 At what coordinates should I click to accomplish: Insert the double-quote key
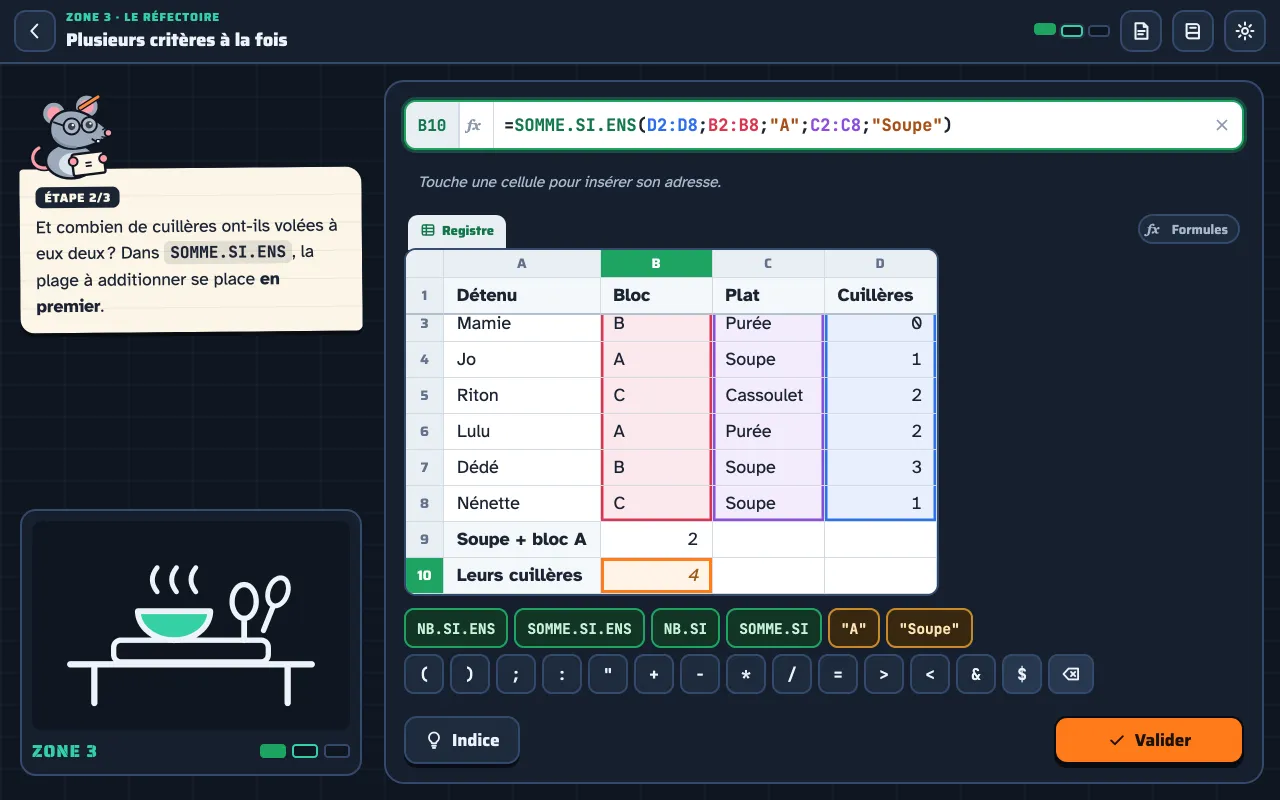(608, 674)
